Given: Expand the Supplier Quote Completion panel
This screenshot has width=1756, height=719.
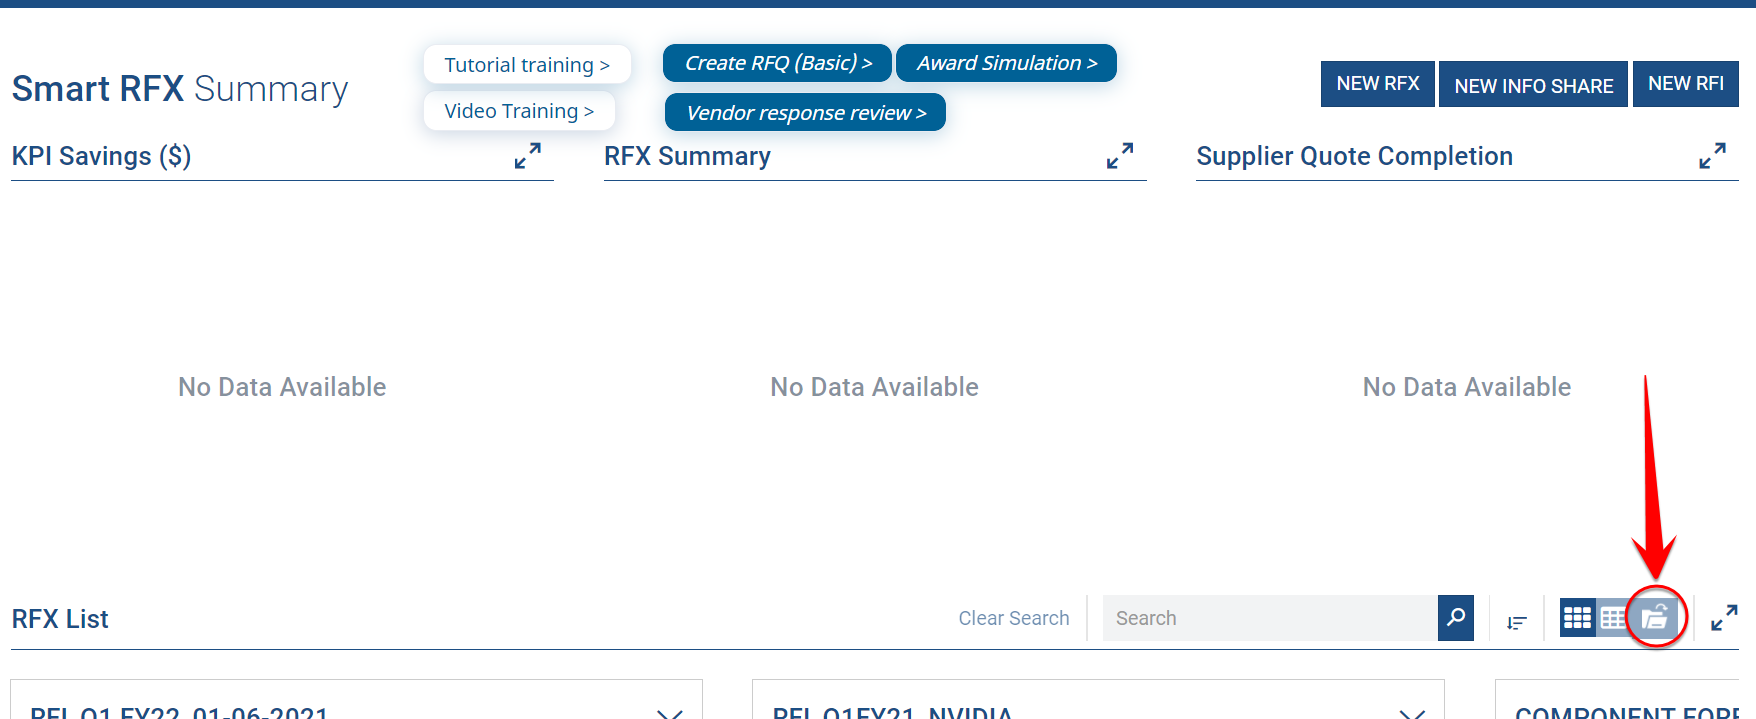Looking at the screenshot, I should click(x=1711, y=156).
